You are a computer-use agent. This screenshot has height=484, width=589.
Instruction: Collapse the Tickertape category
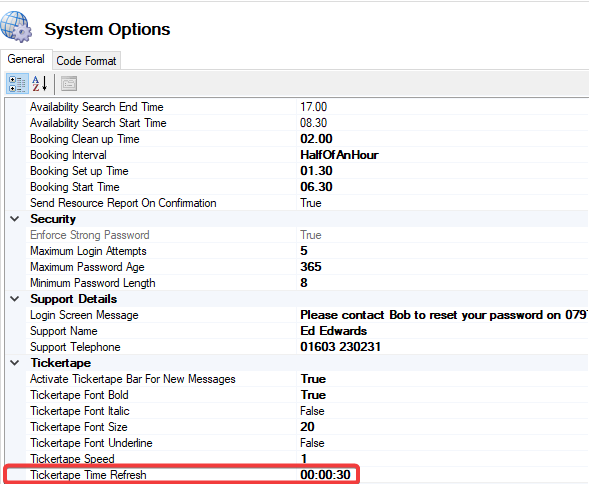click(15, 363)
